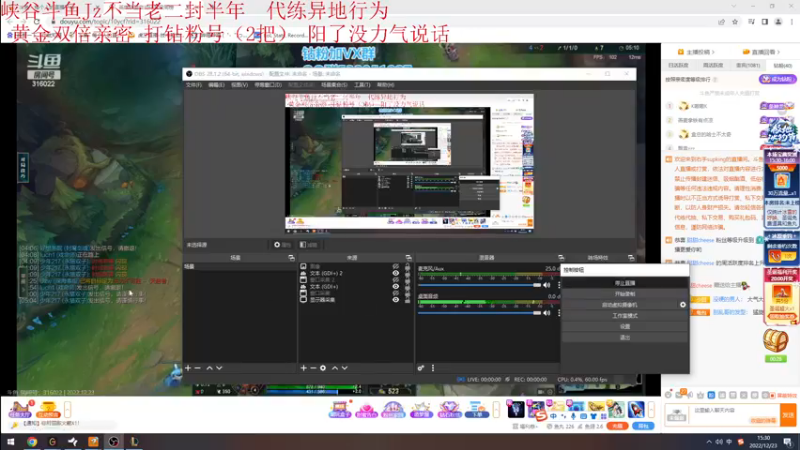The height and width of the screenshot is (450, 800).
Task: Open notification center in system tray
Action: tap(788, 442)
